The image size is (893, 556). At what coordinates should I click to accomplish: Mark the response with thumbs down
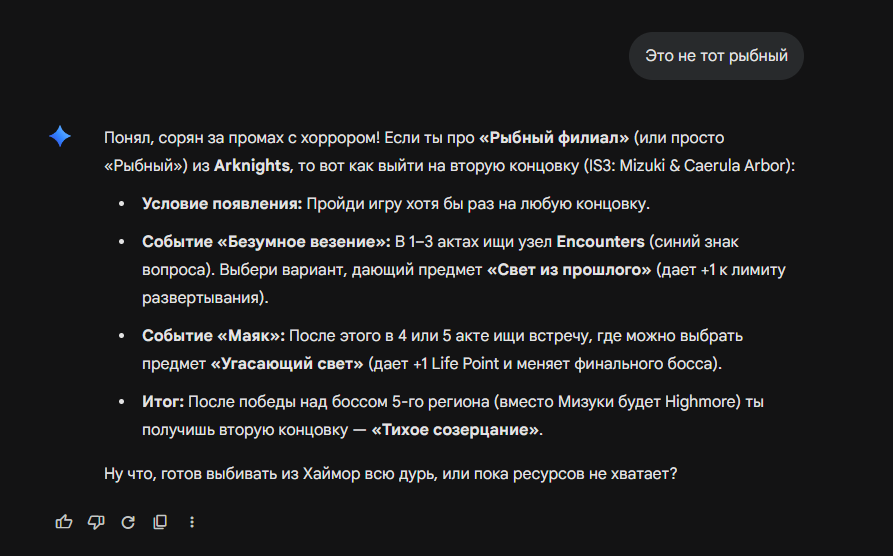pos(96,522)
